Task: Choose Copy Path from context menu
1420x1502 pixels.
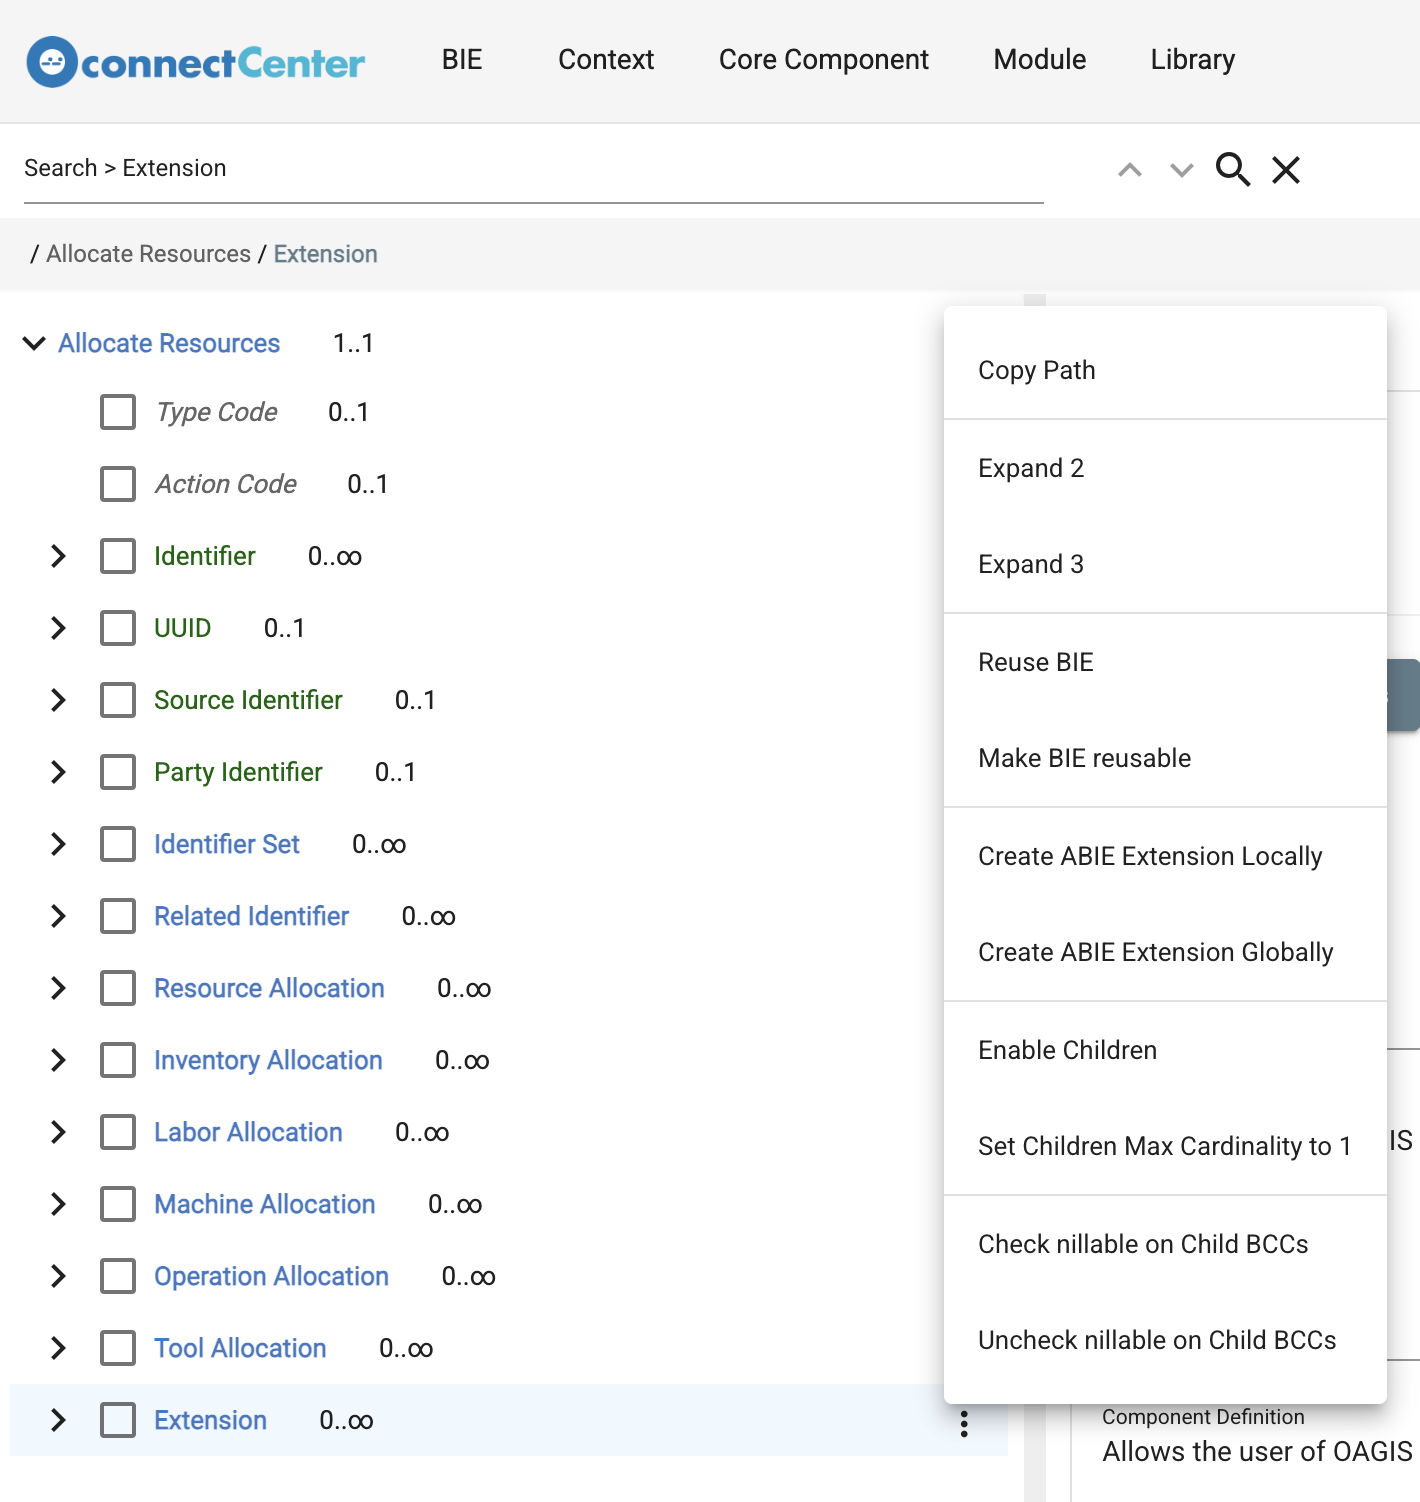Action: point(1037,370)
